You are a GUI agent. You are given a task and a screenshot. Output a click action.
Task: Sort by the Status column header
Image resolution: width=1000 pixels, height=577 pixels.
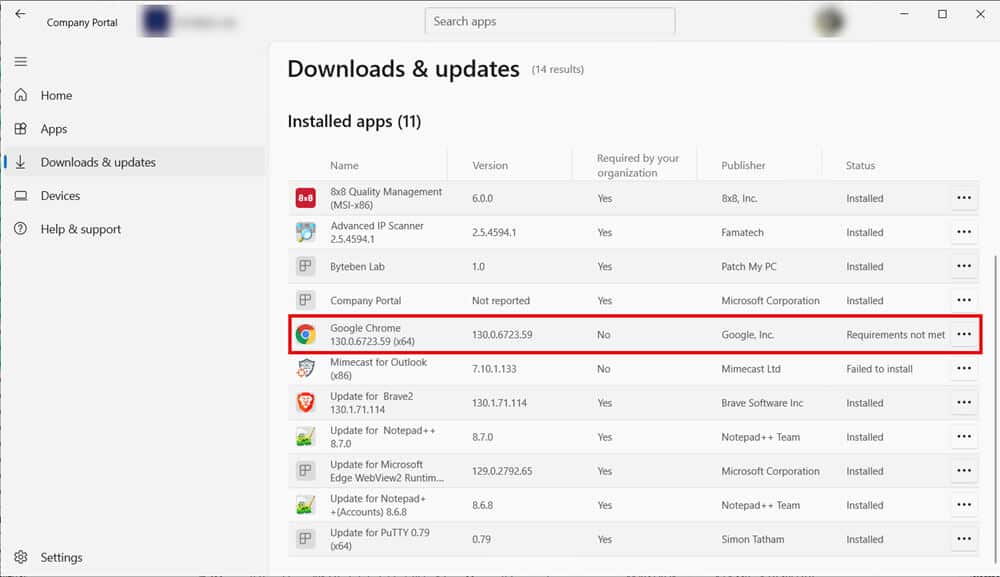pyautogui.click(x=860, y=165)
